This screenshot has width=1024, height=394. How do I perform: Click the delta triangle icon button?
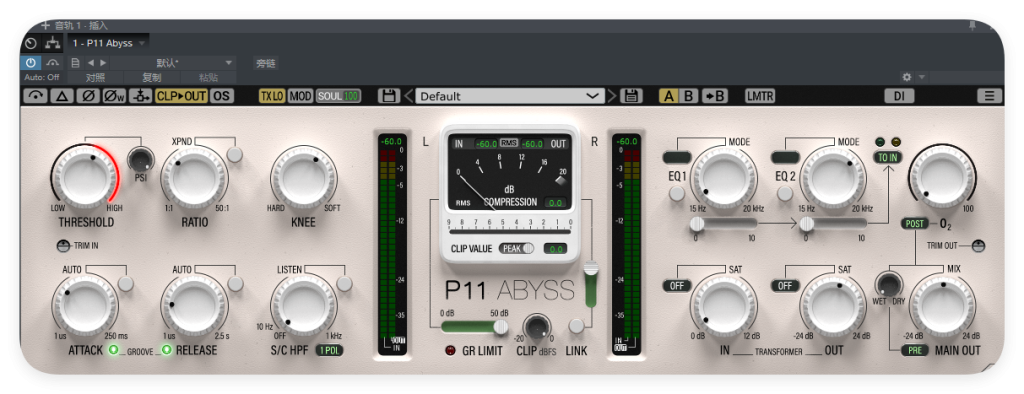(62, 96)
